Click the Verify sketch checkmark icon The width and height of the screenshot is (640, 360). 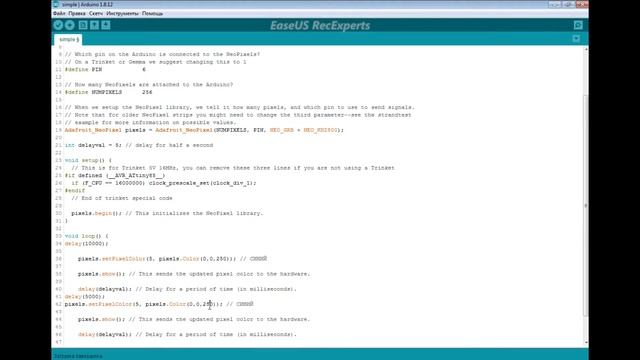(58, 25)
